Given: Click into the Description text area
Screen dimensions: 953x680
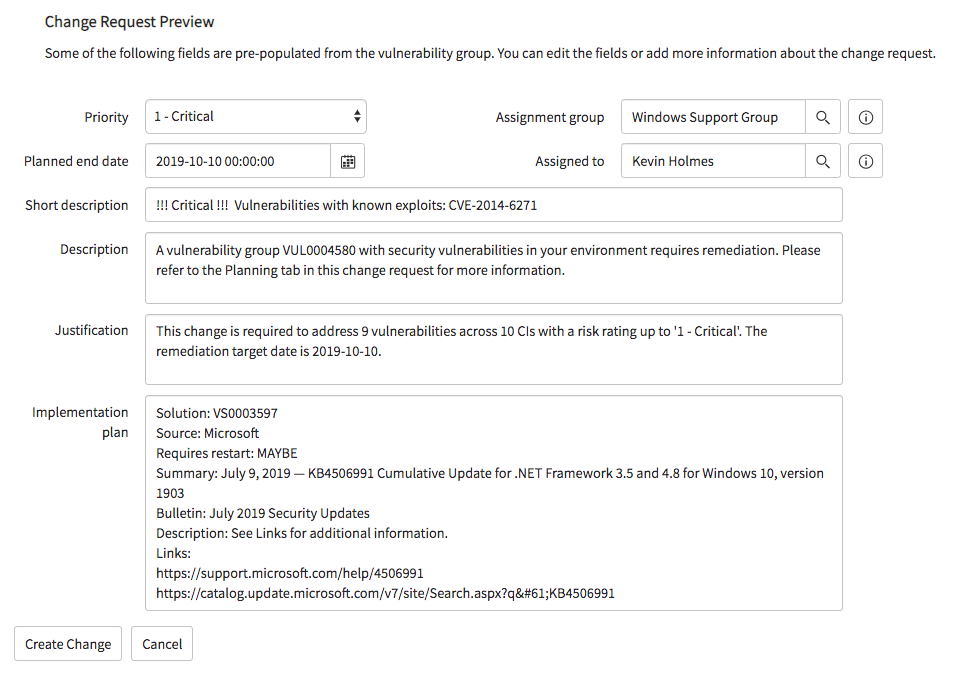Looking at the screenshot, I should [x=494, y=268].
